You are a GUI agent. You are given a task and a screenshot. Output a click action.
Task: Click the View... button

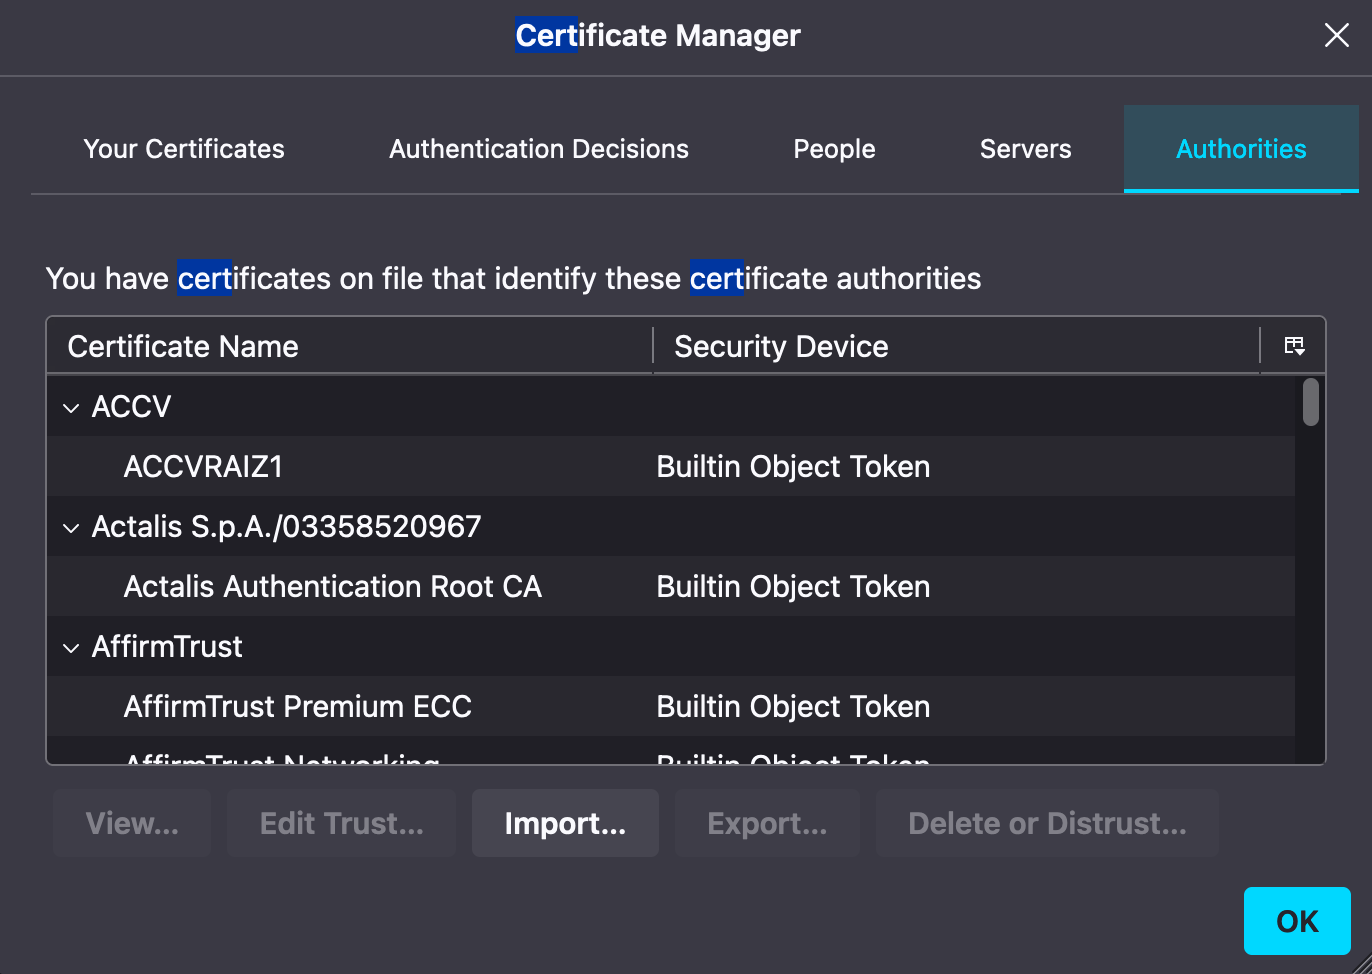[x=132, y=823]
